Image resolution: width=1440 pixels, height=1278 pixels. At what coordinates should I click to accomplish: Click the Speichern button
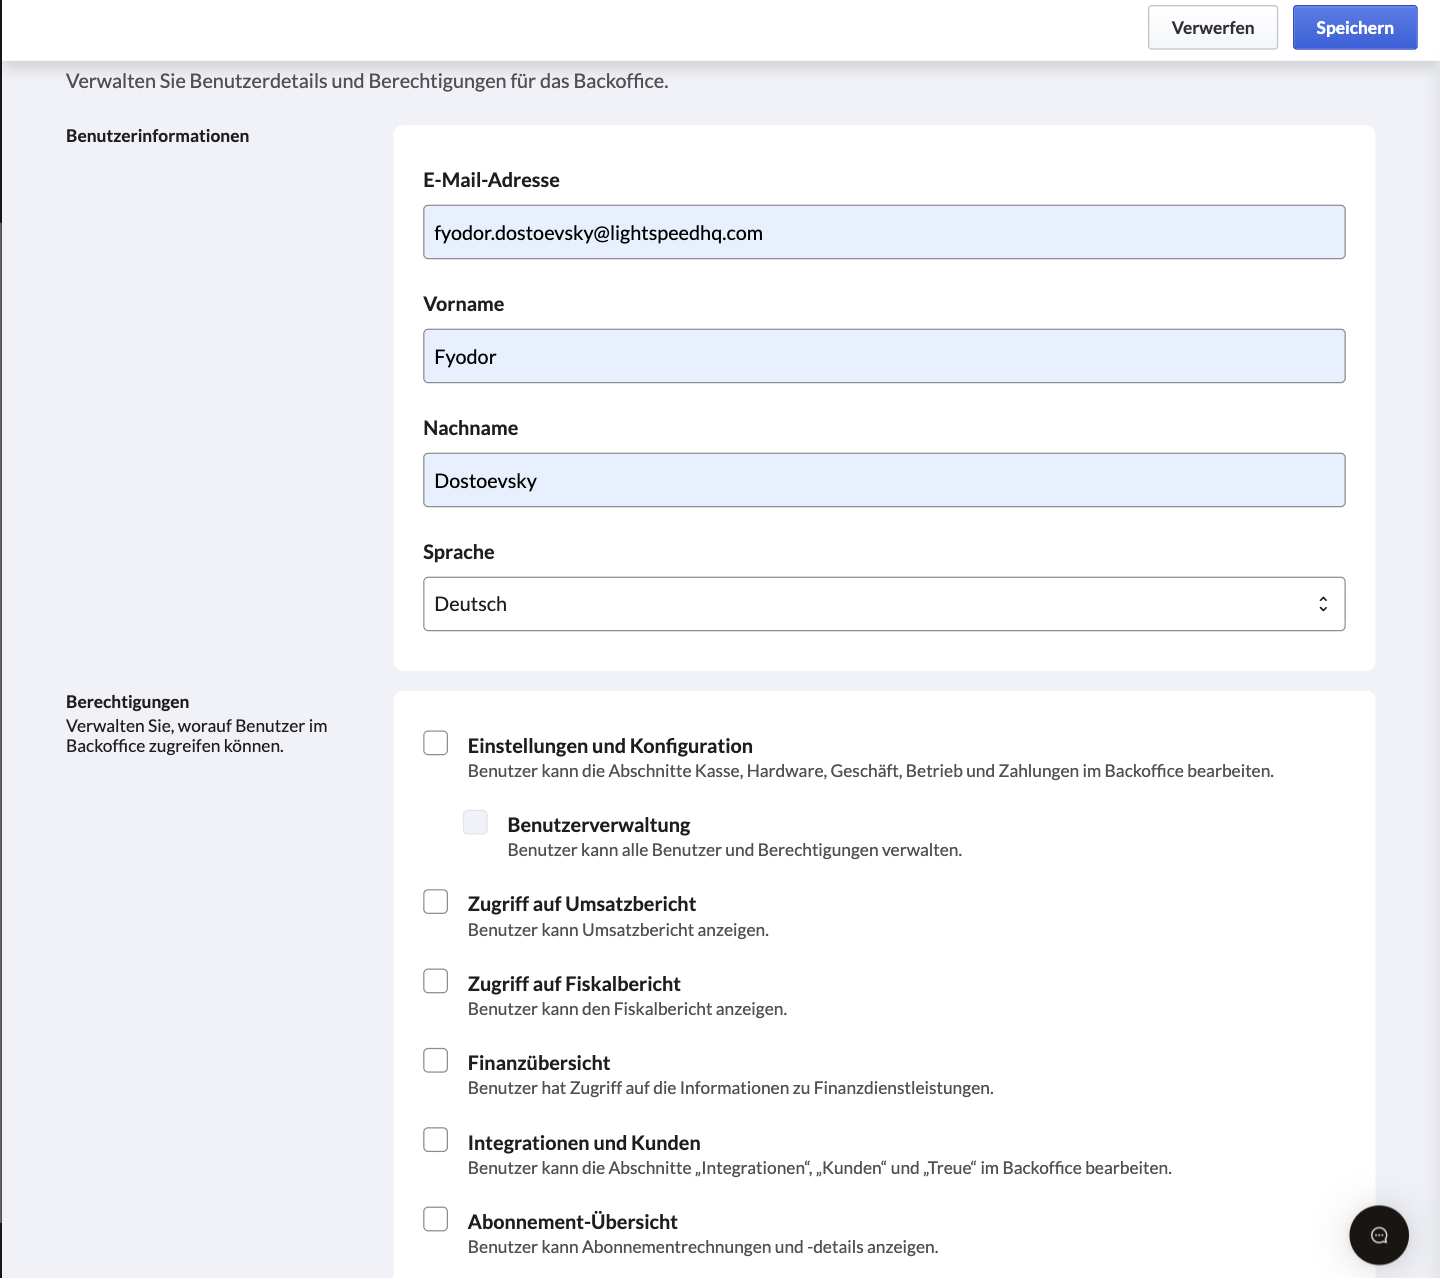coord(1355,28)
